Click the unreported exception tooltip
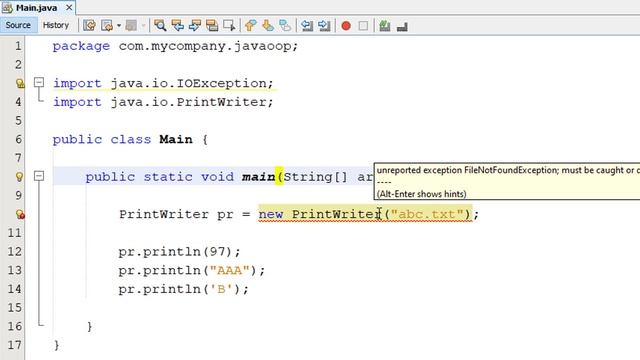Viewport: 640px width, 360px height. (507, 181)
